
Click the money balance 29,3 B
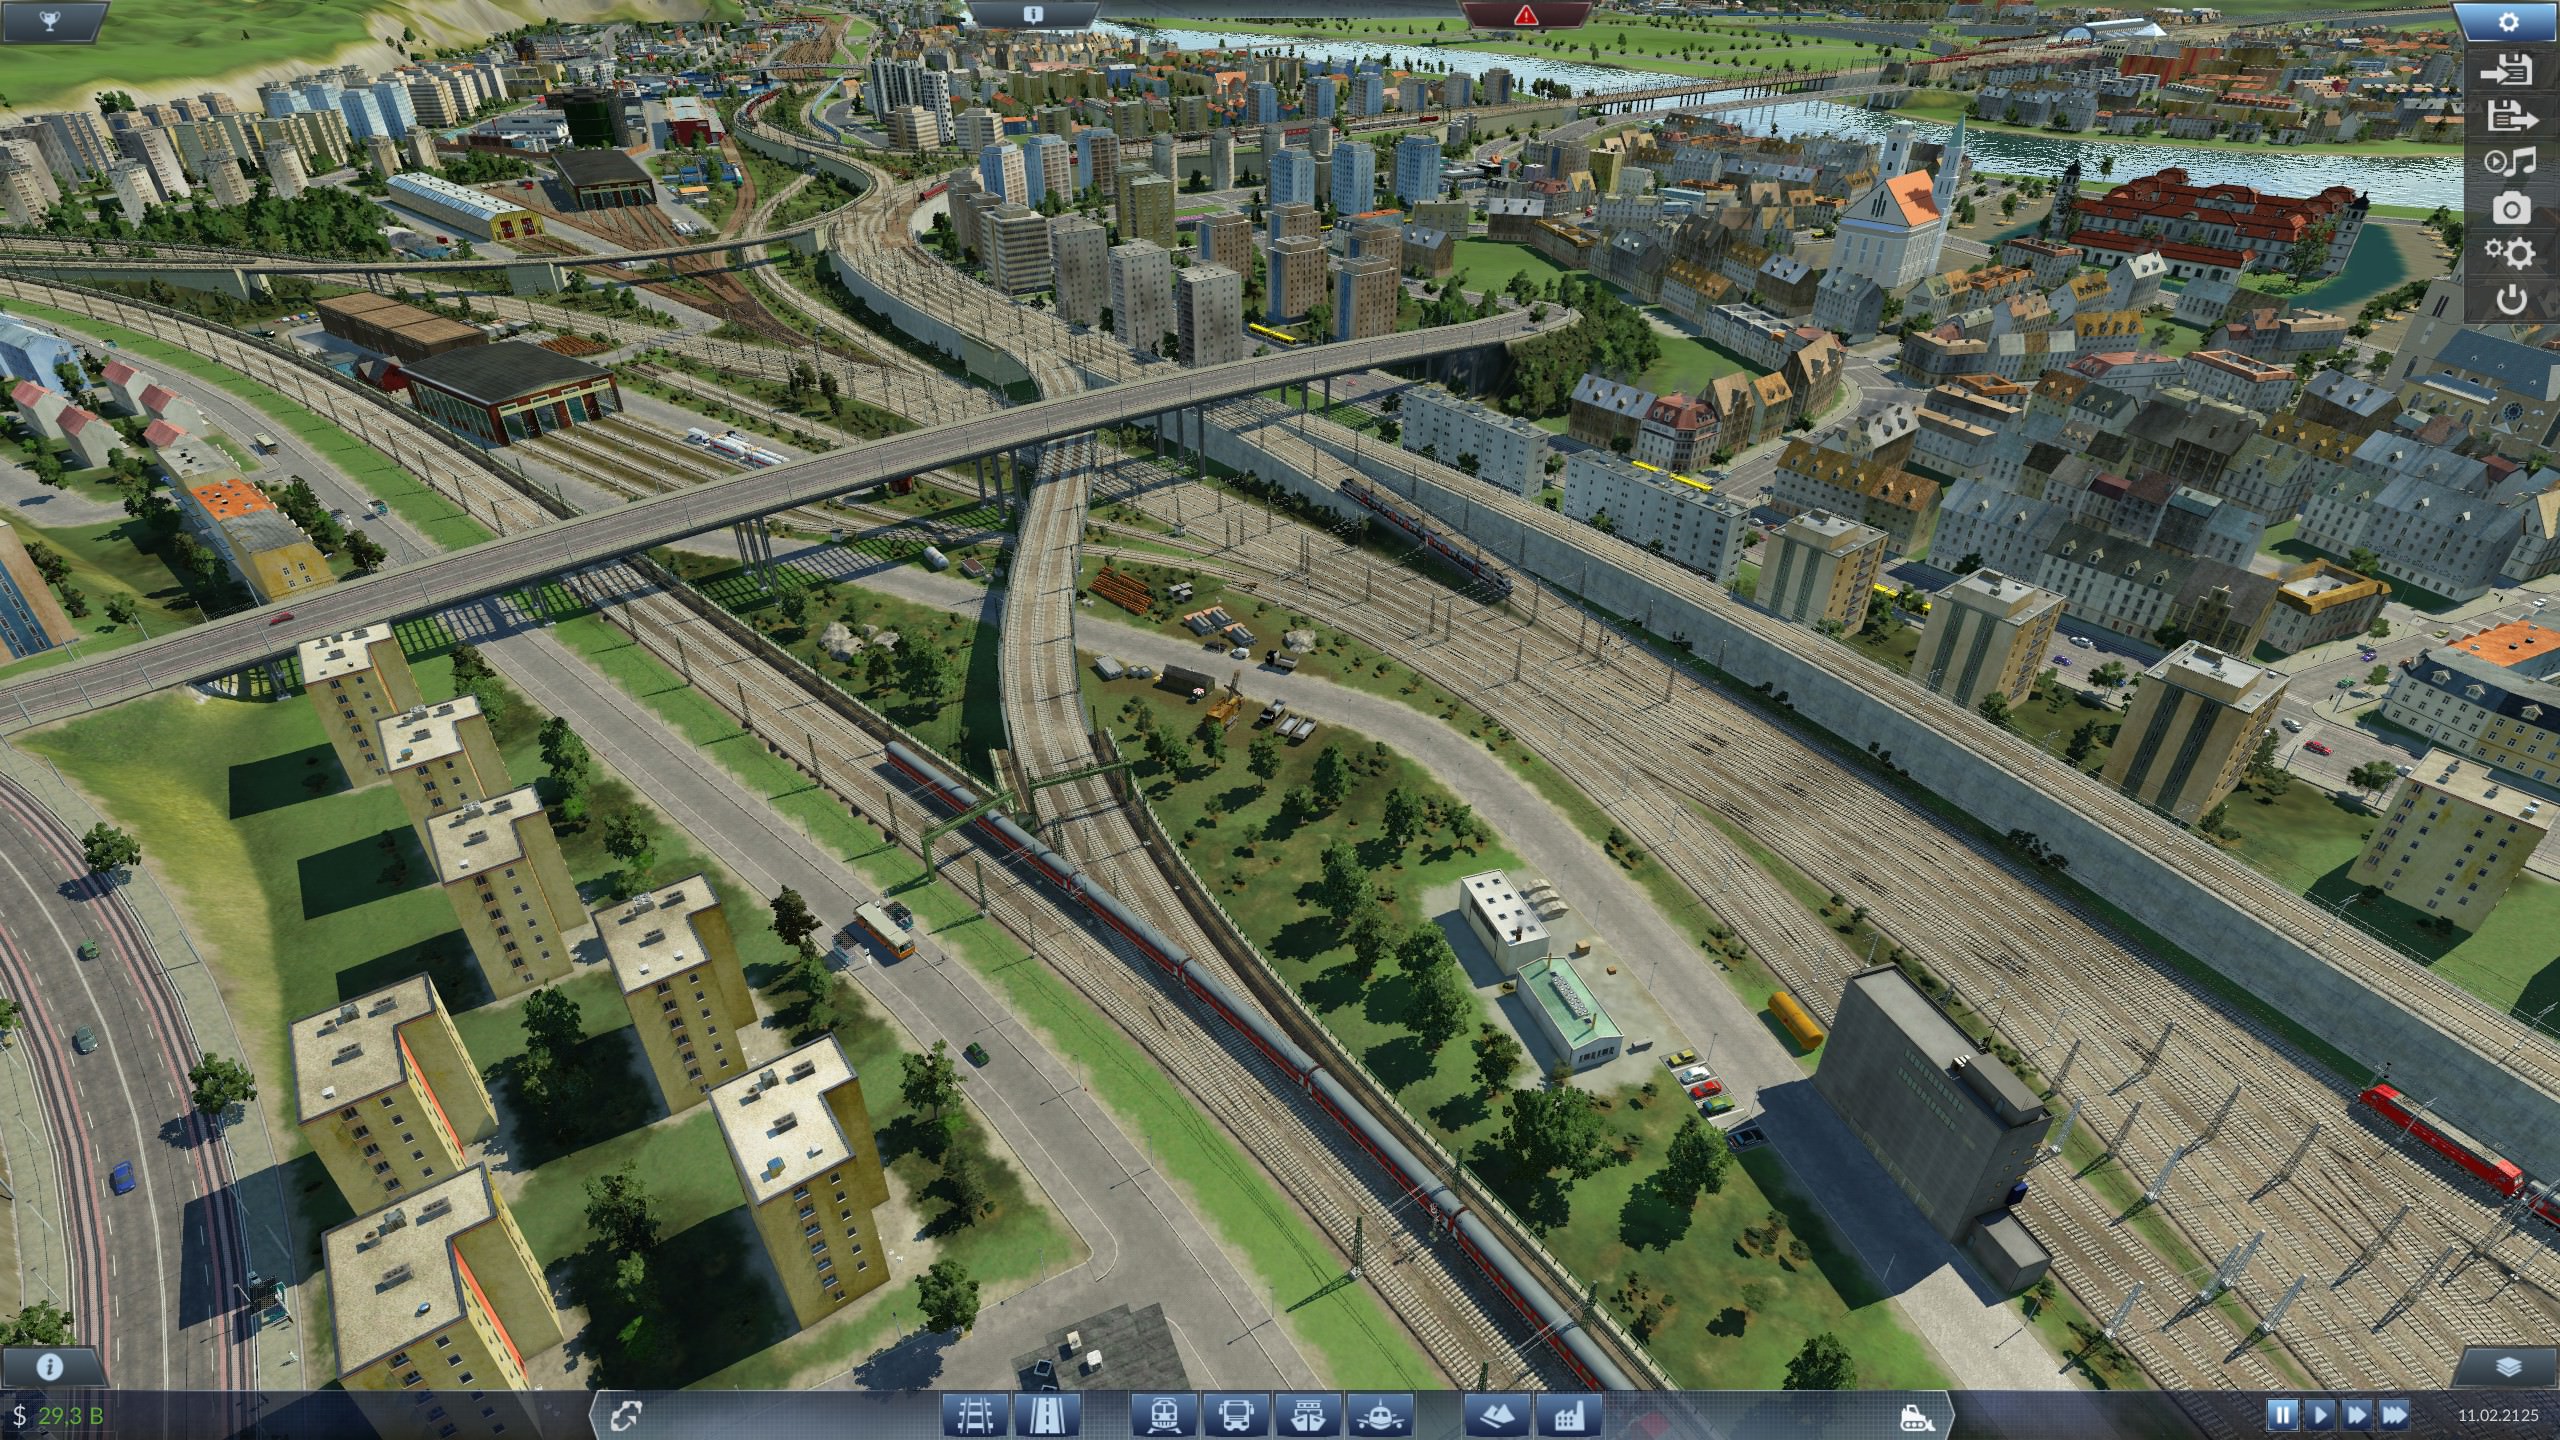tap(58, 1416)
